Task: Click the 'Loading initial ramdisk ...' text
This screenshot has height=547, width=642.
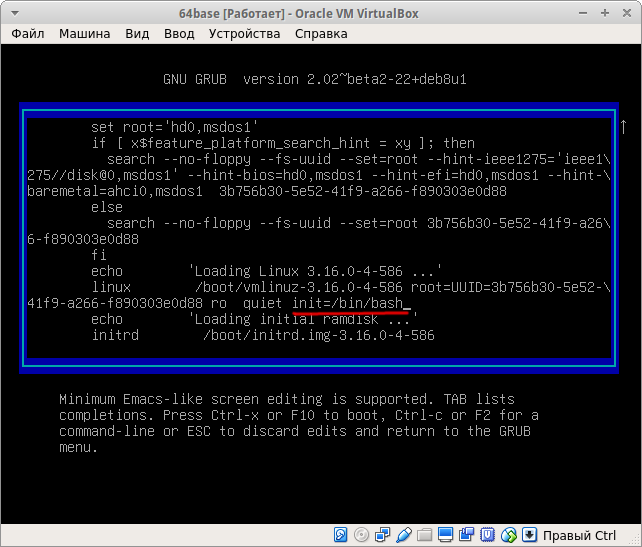Action: pyautogui.click(x=303, y=319)
